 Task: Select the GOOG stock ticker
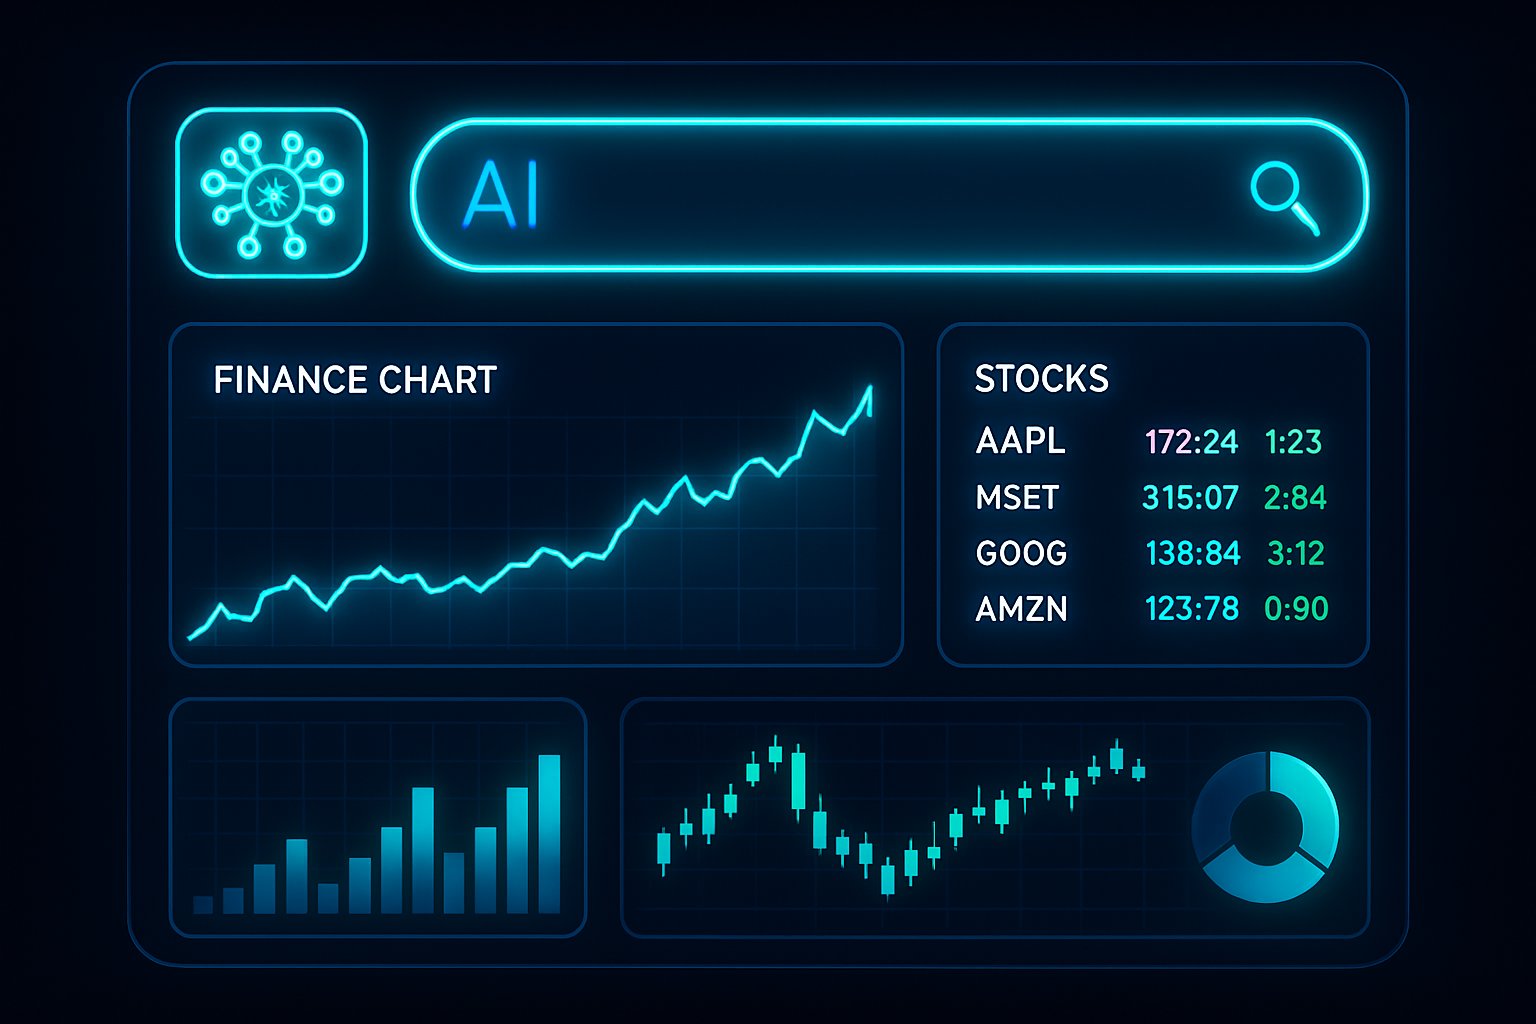(x=1021, y=553)
